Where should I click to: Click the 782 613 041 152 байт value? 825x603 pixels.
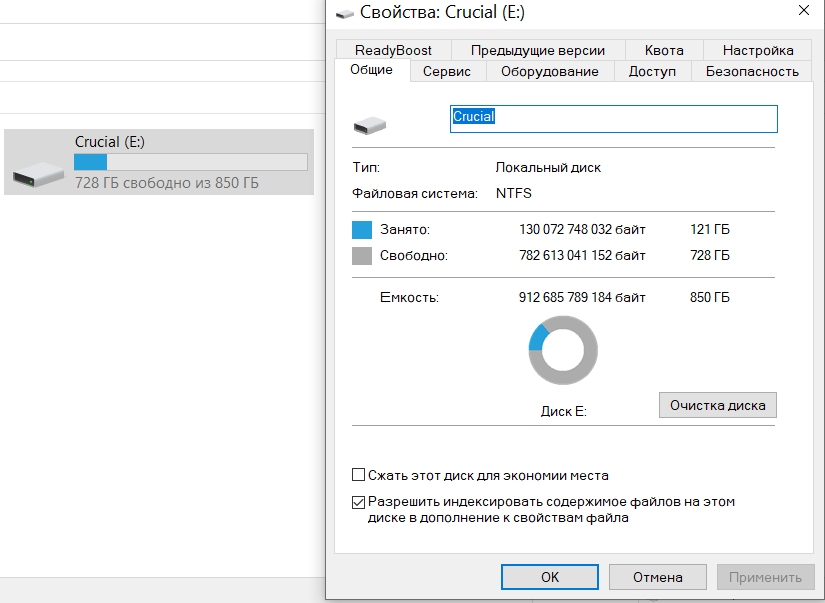582,255
